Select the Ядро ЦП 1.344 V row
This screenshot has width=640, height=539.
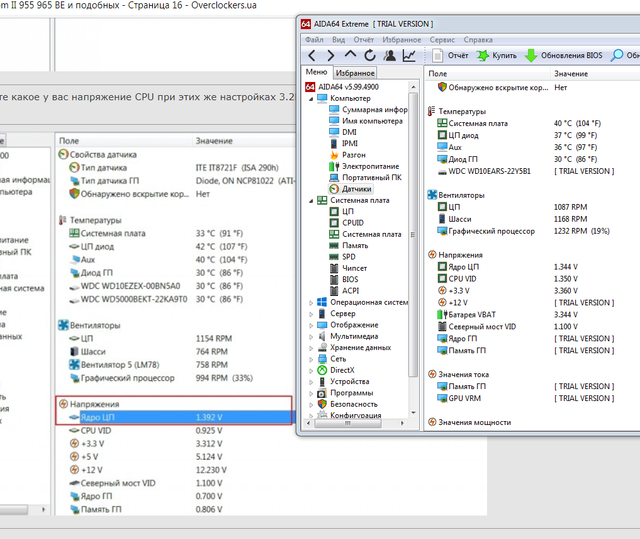click(x=531, y=267)
